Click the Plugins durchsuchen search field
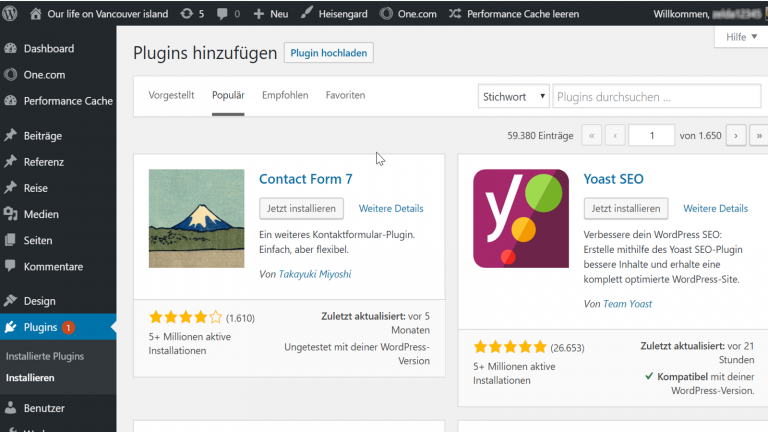 656,97
